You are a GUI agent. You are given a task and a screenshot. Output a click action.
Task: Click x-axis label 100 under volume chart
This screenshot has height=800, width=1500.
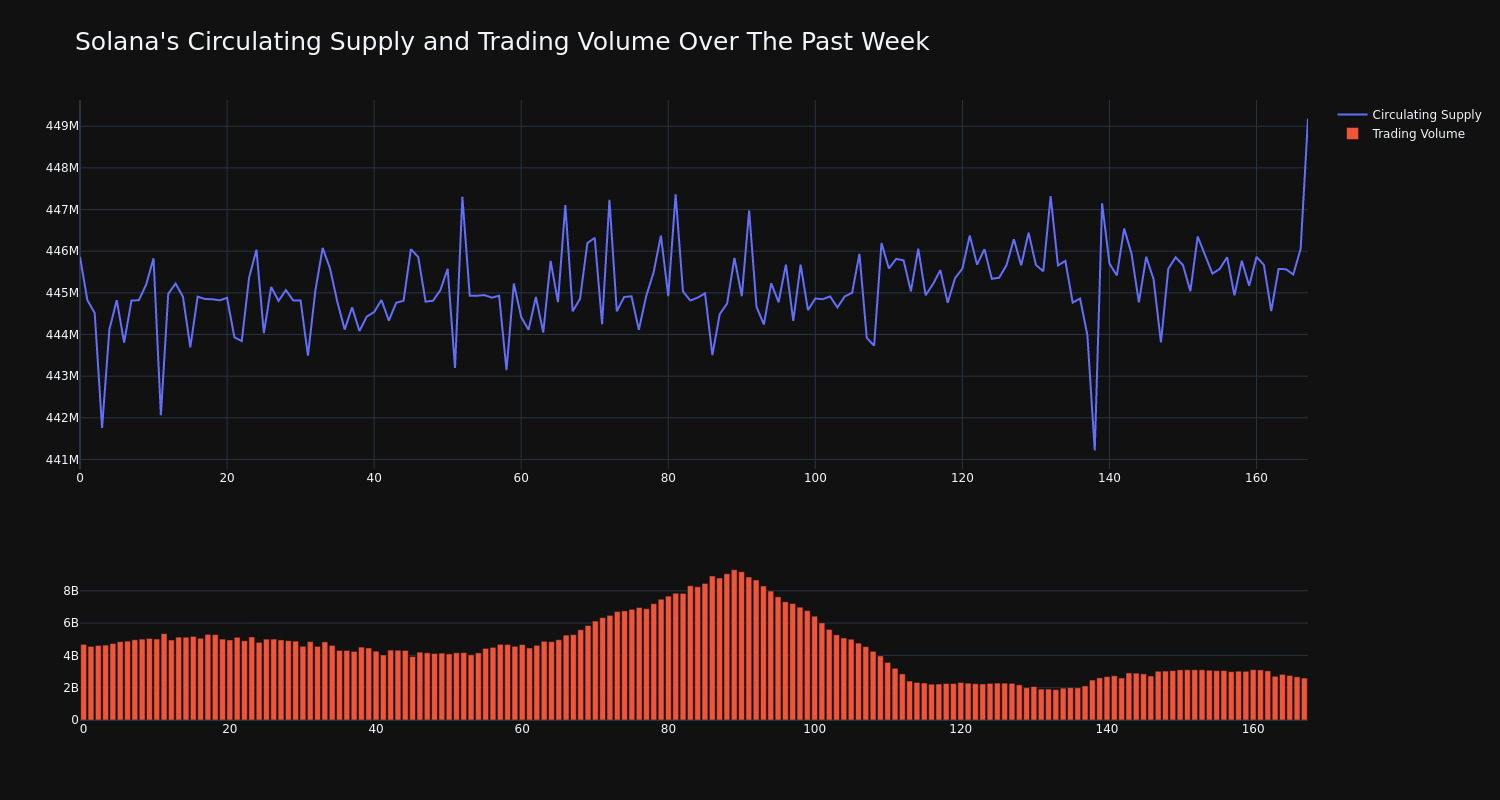click(814, 729)
